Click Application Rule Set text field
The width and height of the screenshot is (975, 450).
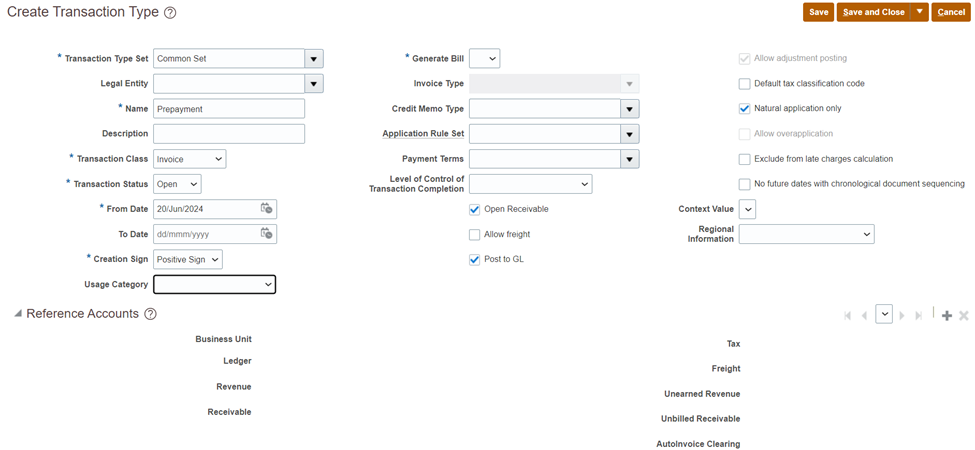click(545, 134)
